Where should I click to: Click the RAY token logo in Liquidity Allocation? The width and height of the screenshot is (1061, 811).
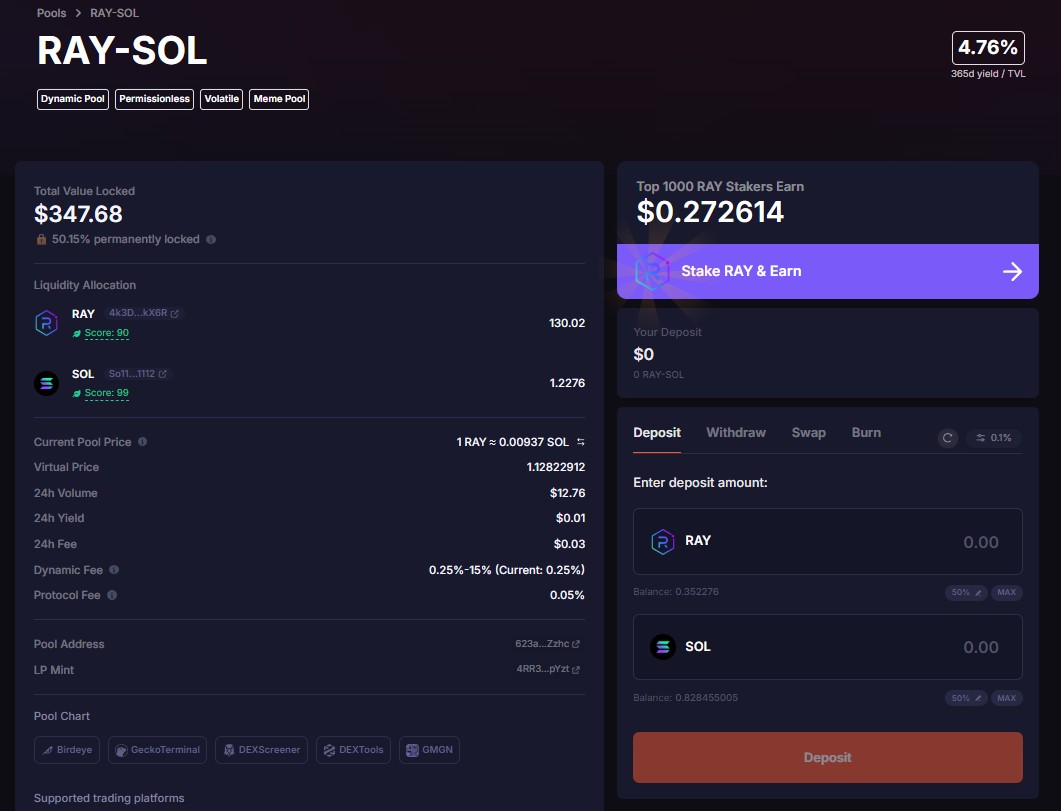click(x=44, y=322)
